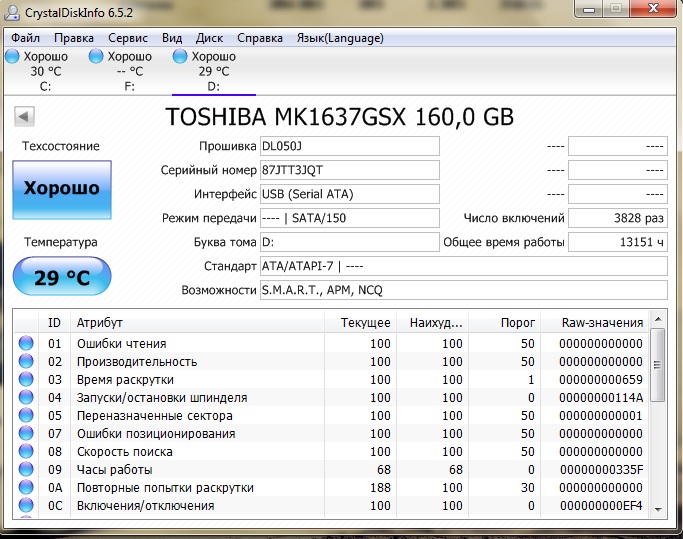Click the 29 °C temperature button
The width and height of the screenshot is (683, 539).
click(62, 277)
